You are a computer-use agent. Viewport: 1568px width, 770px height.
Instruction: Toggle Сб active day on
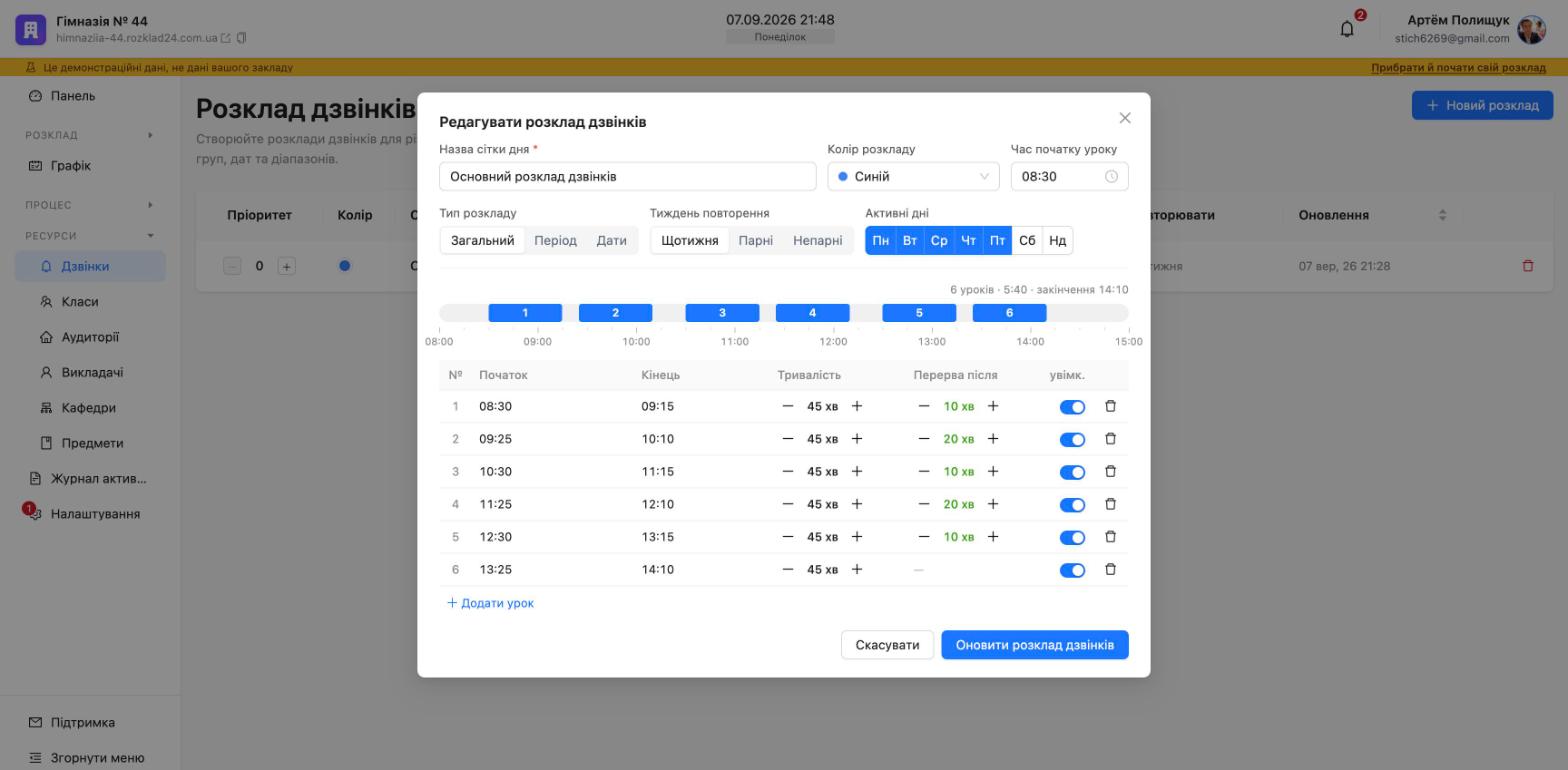1027,240
